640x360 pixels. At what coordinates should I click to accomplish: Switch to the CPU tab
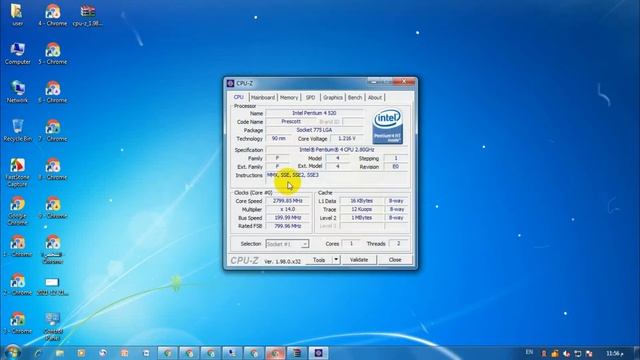[239, 97]
